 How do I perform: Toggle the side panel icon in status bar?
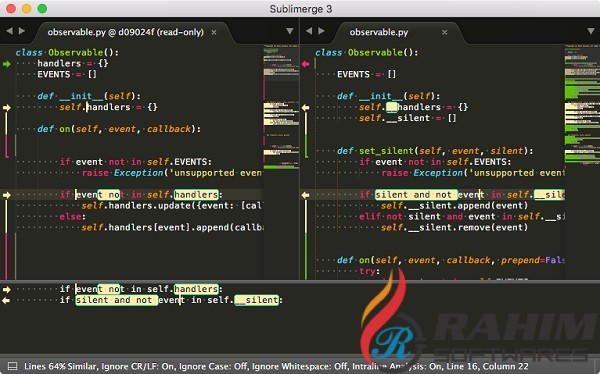[13, 366]
